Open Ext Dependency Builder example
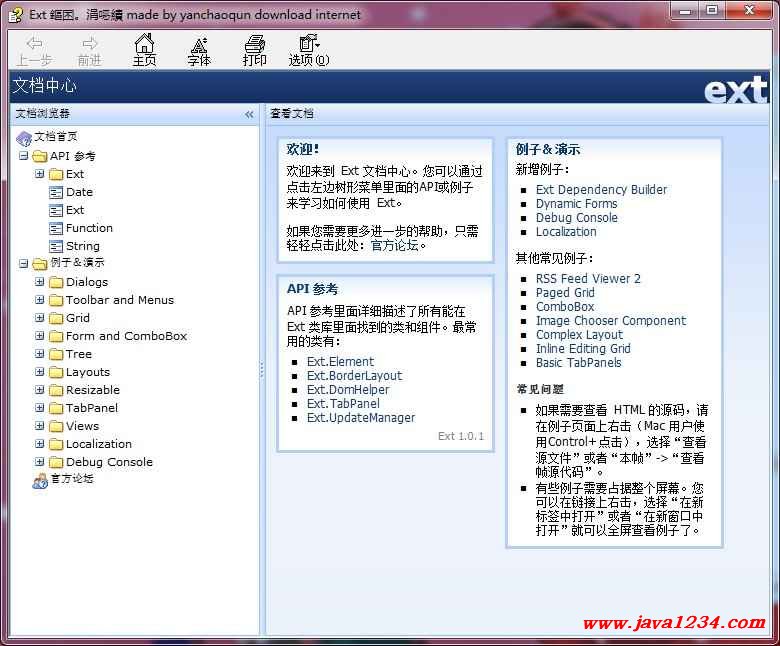 tap(601, 189)
